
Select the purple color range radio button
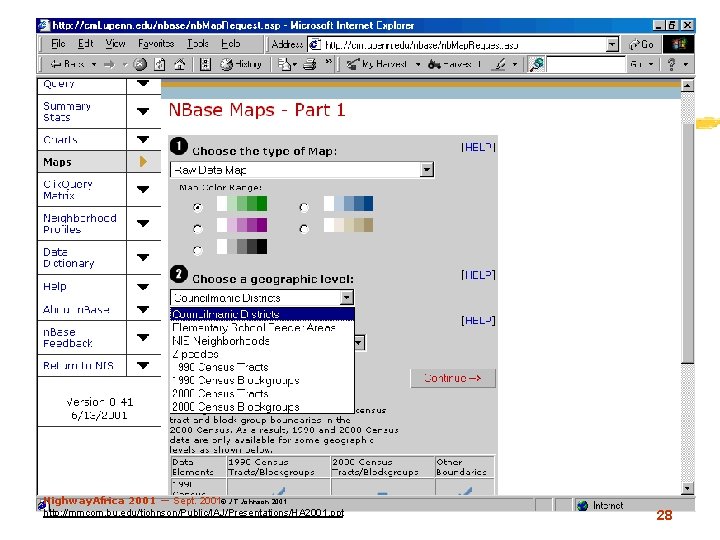pyautogui.click(x=197, y=229)
